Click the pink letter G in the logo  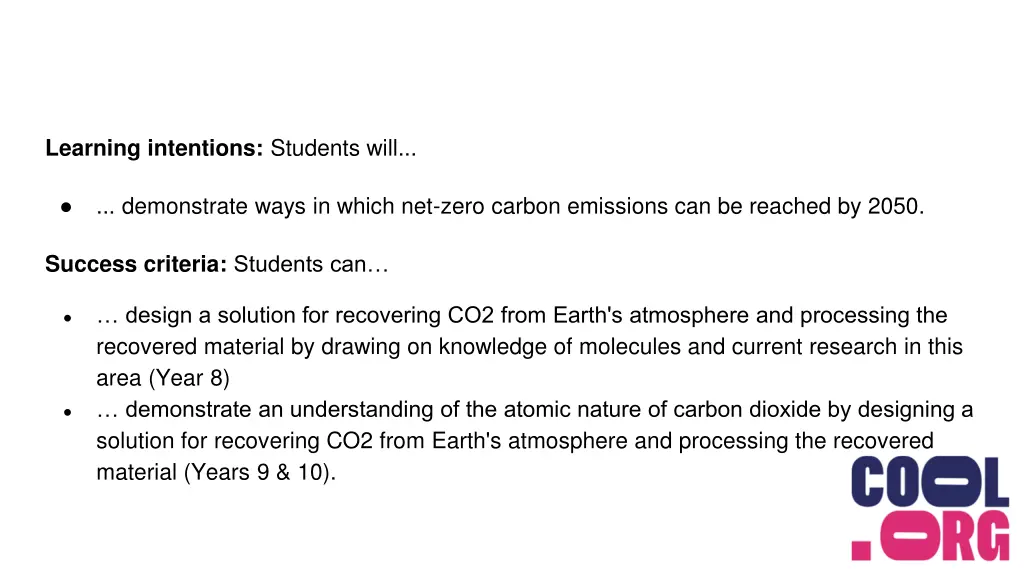991,536
